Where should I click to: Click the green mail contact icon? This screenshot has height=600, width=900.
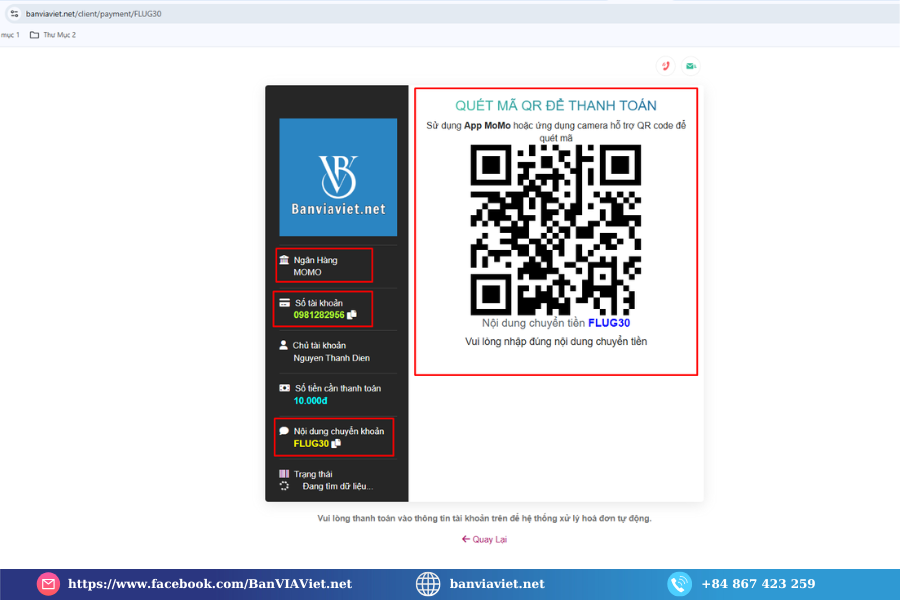690,66
